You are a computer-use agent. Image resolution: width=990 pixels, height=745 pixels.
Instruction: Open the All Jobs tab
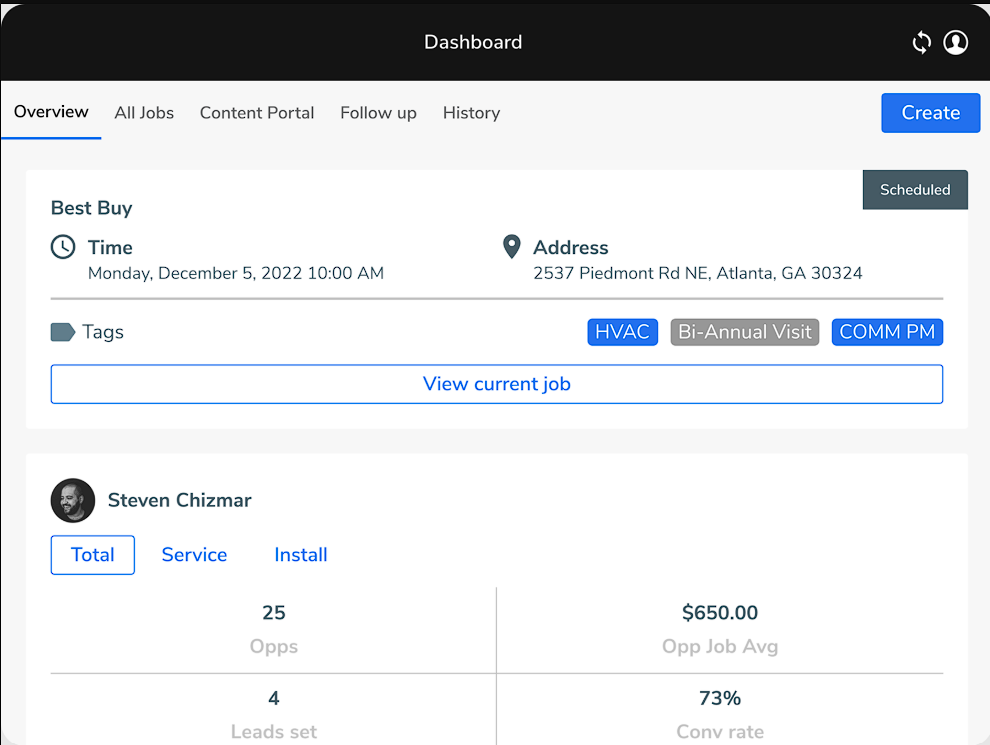point(144,112)
